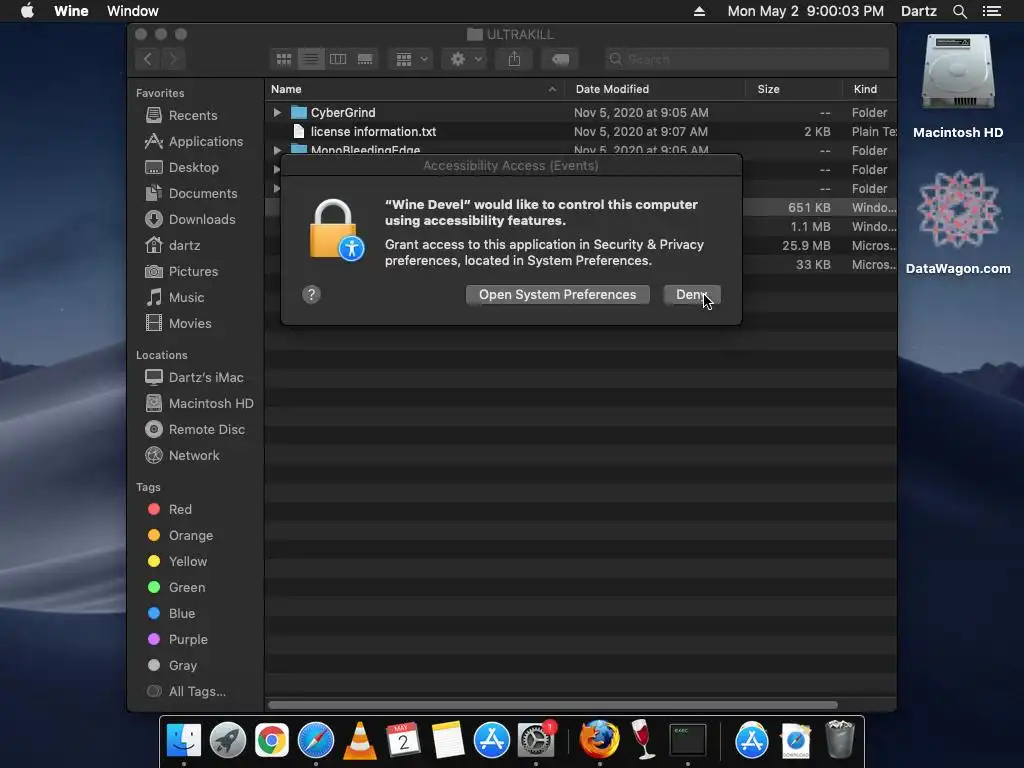
Task: Switch Finder to gallery view
Action: coord(365,59)
